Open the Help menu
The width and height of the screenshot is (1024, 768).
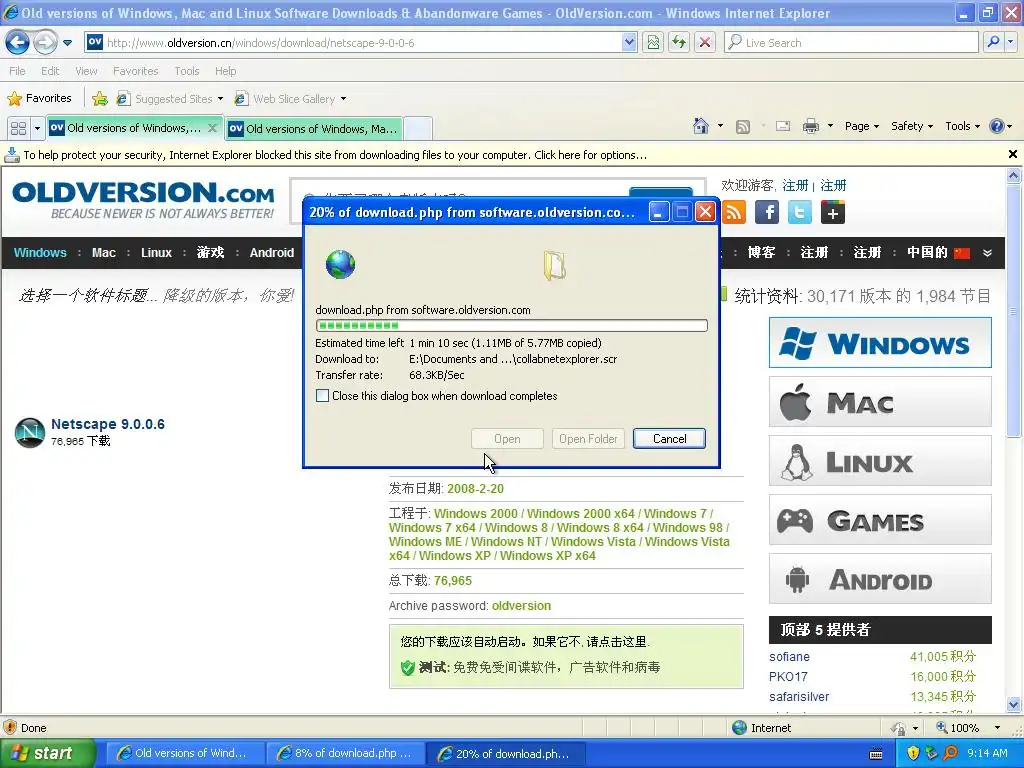(225, 71)
